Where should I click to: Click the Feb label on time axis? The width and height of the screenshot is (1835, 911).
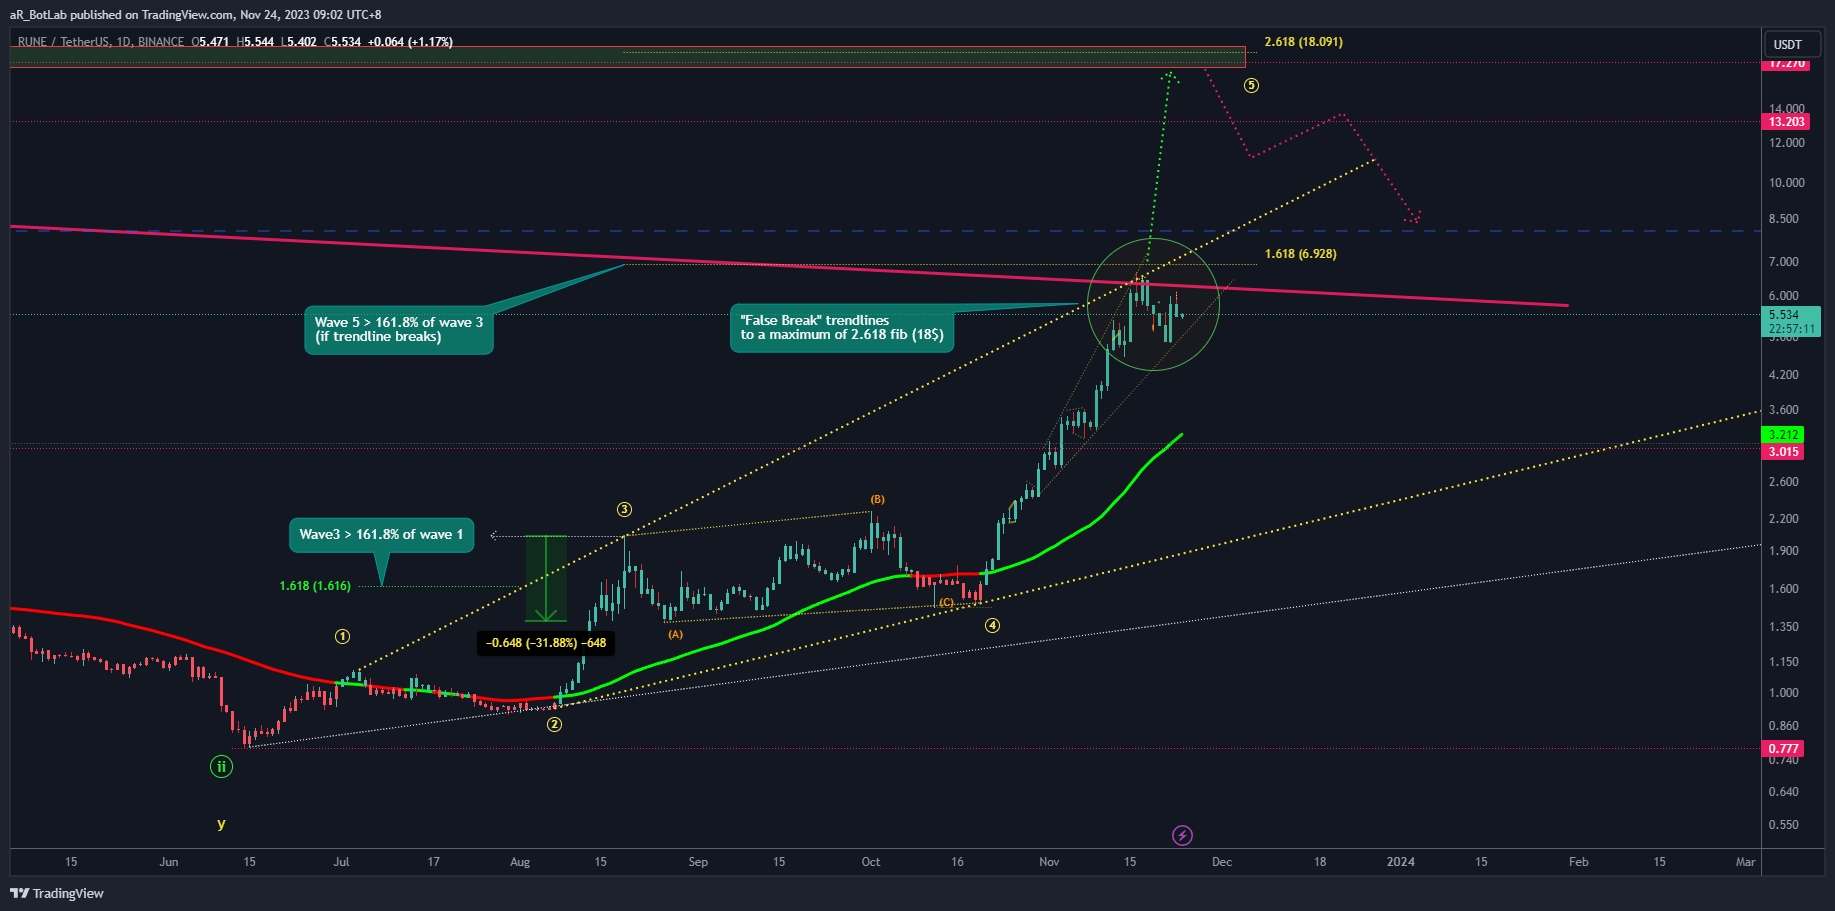1578,862
